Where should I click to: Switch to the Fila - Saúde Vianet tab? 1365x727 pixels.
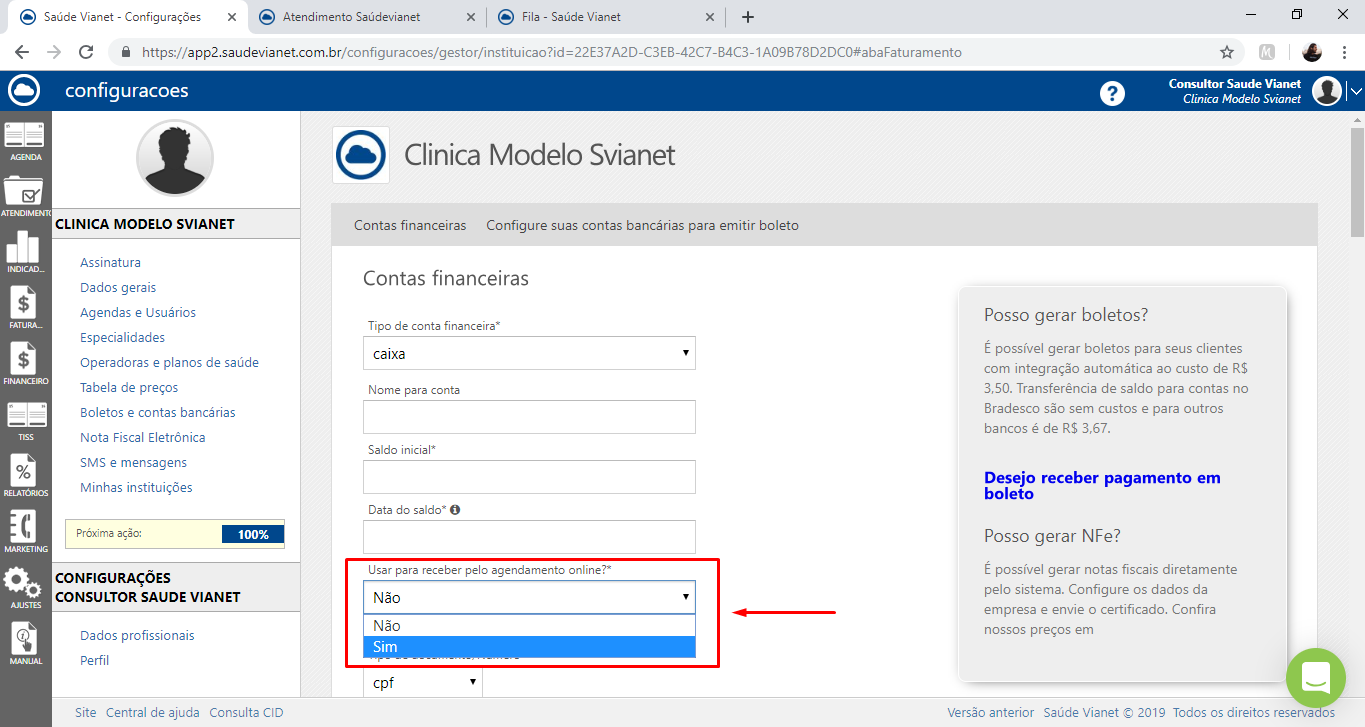coord(605,17)
